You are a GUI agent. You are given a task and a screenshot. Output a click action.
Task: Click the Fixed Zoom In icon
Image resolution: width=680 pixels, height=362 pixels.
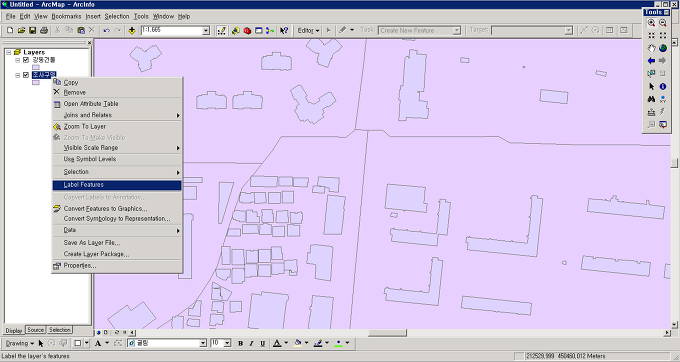pos(651,36)
